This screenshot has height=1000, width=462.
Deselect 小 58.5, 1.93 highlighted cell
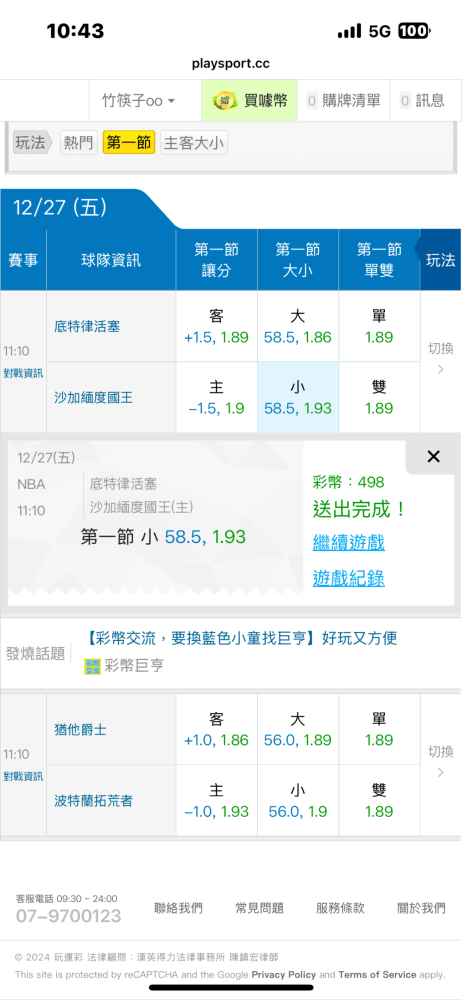(x=297, y=397)
